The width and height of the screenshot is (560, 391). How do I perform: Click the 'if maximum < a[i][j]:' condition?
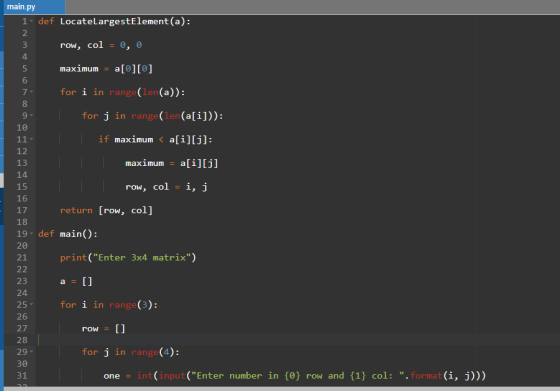(155, 139)
